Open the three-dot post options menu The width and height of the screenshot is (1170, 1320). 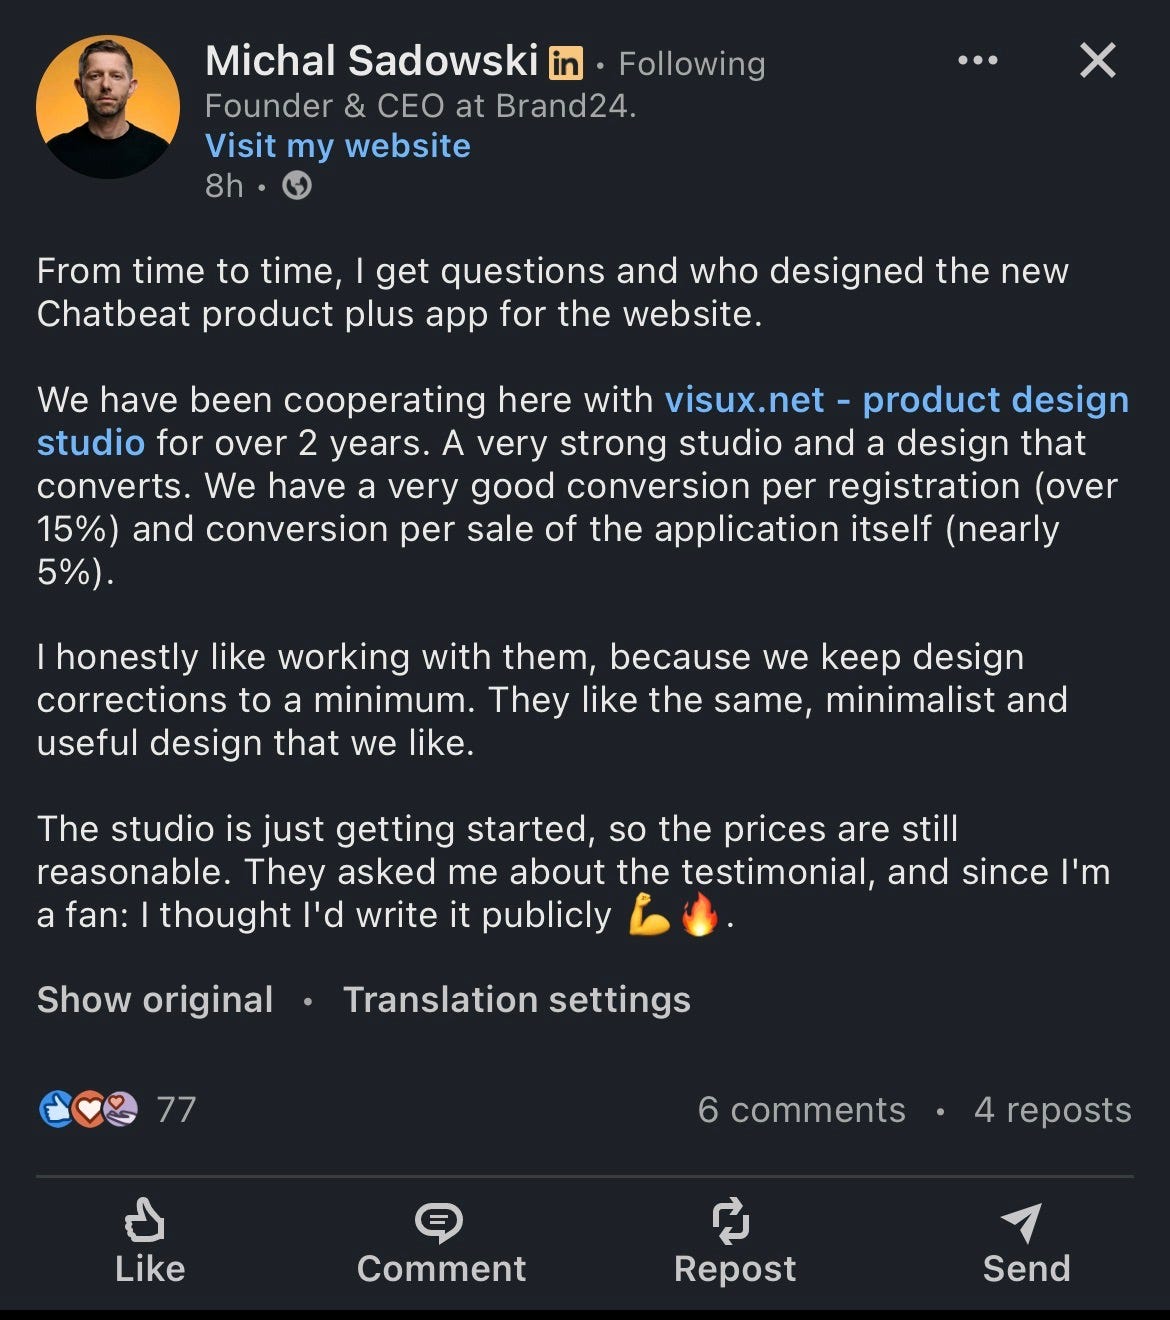[x=977, y=60]
